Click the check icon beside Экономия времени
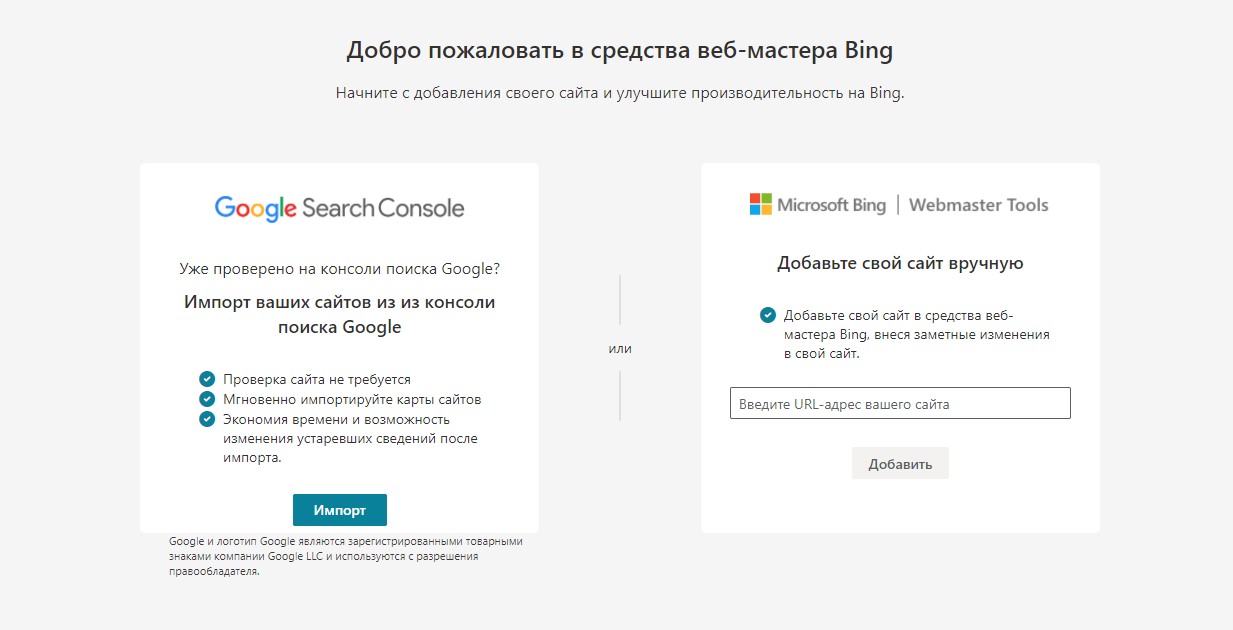1233x630 pixels. 207,418
